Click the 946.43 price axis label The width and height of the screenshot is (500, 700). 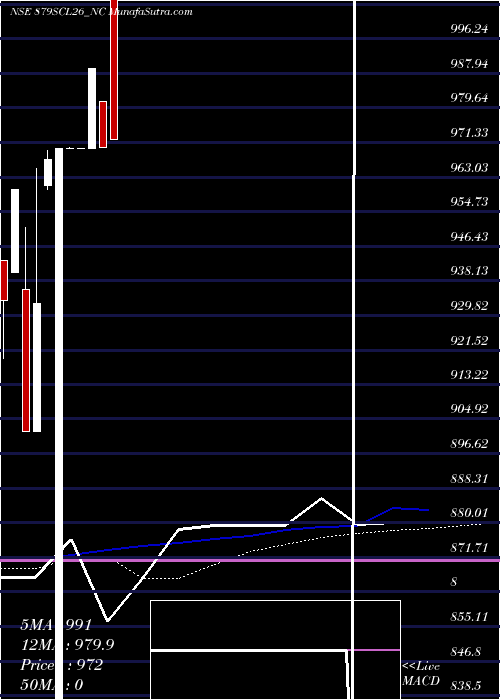pos(469,236)
